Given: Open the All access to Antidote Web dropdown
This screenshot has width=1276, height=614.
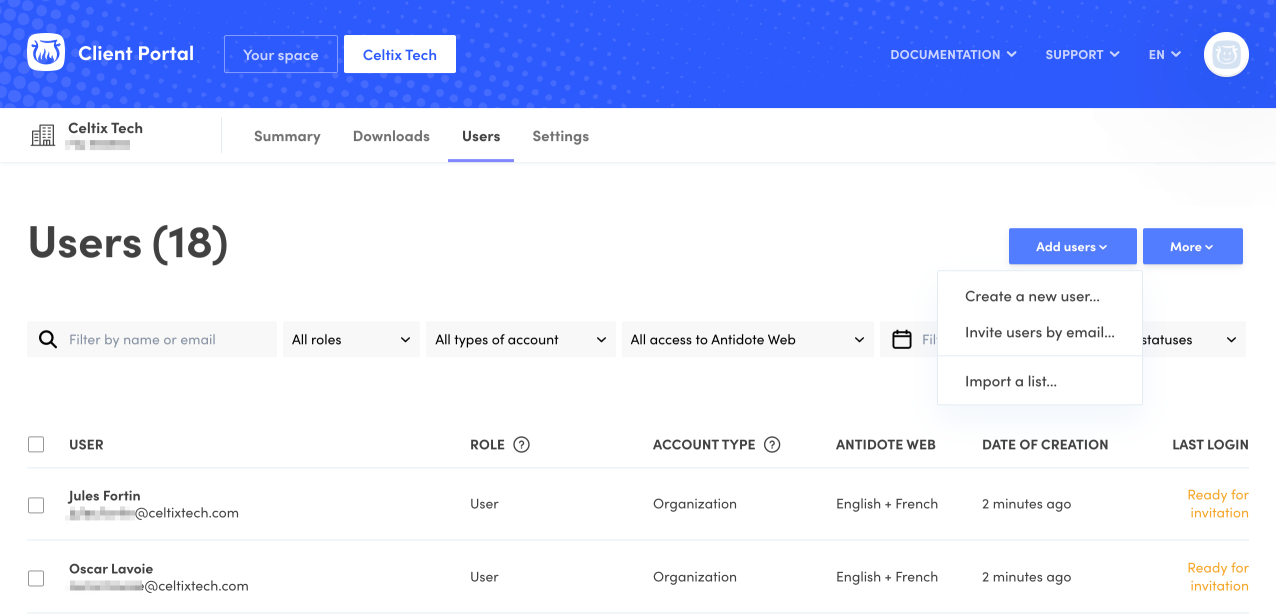Looking at the screenshot, I should (x=748, y=340).
